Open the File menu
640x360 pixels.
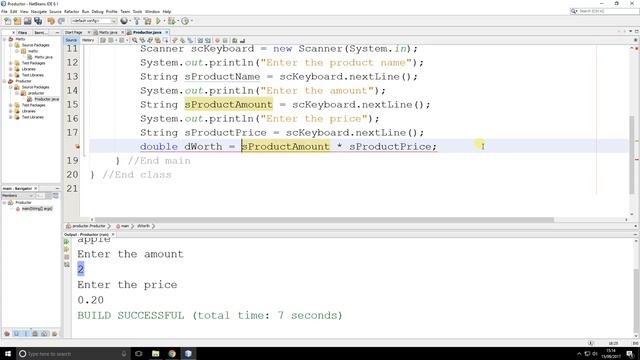[4, 11]
